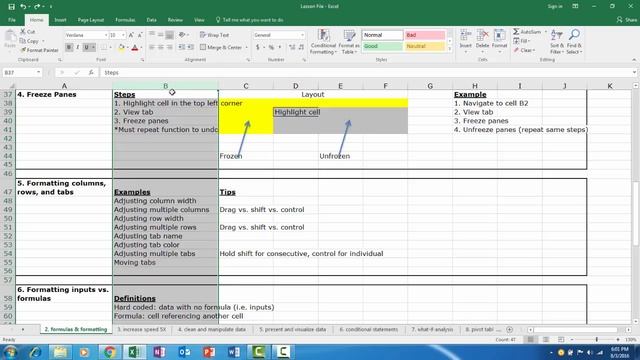Expand the cell styles gallery arrow
The image size is (640, 360).
coord(450,49)
